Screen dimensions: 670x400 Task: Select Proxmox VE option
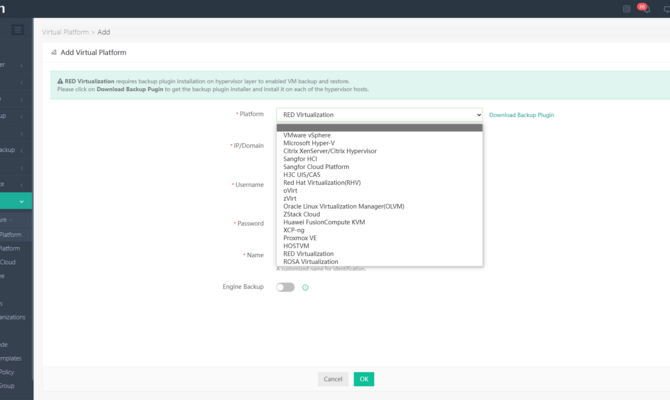pos(379,238)
